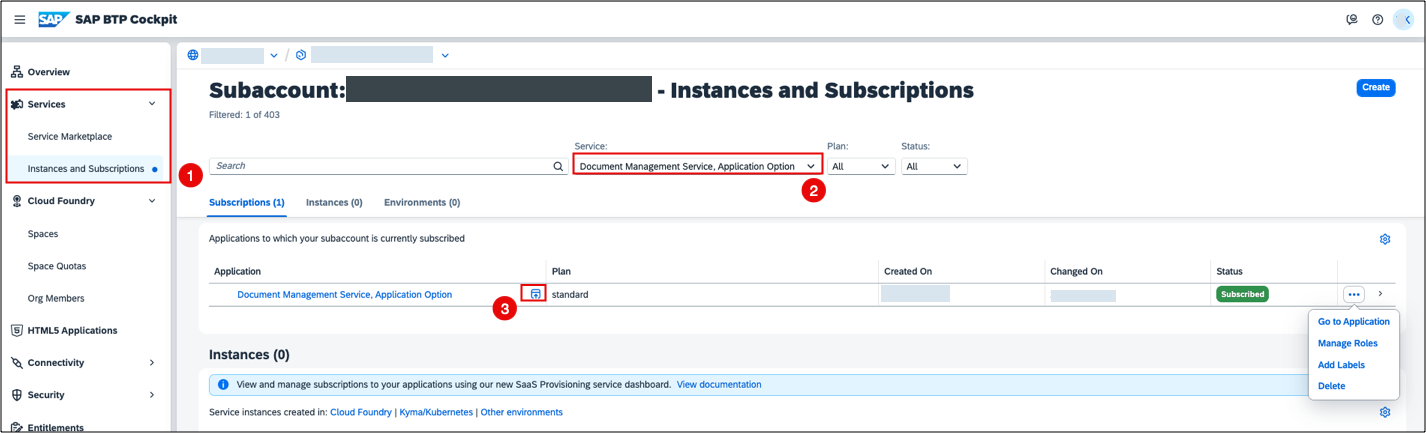Select Go to Application menu entry

1354,322
